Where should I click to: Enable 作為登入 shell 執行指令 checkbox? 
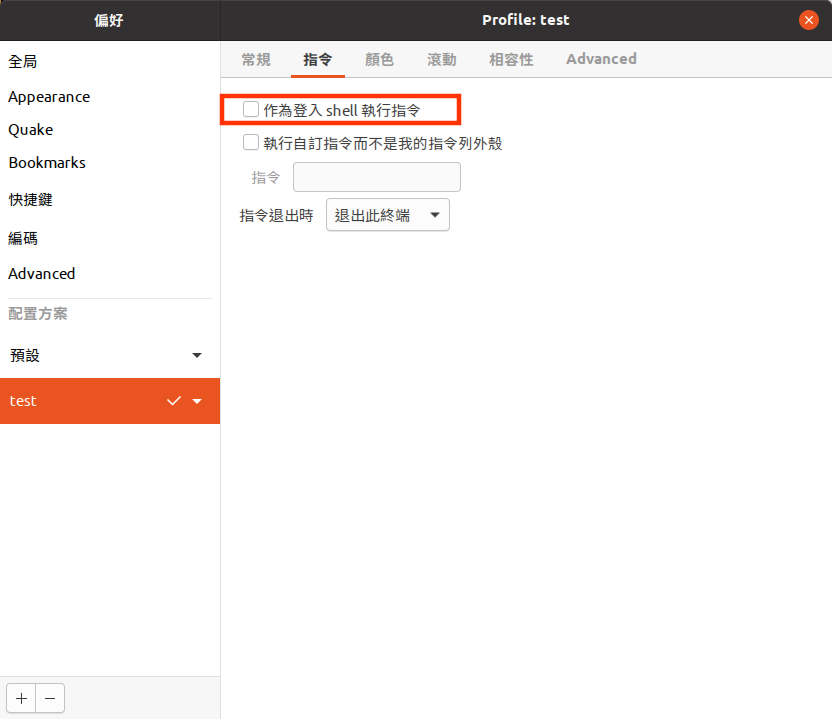(x=251, y=109)
